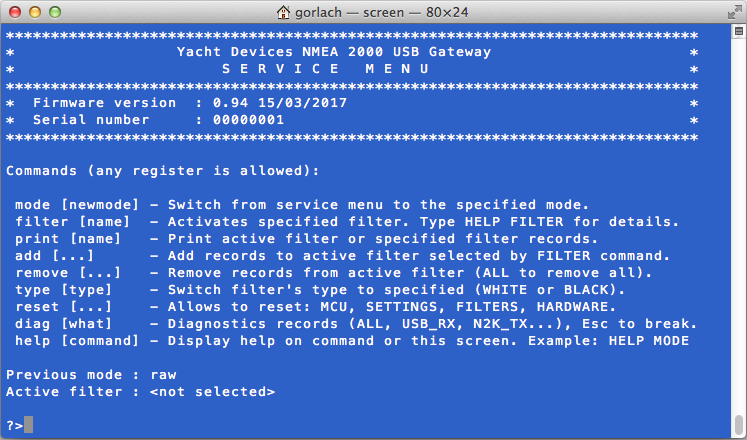Click the vertical scrollbar track
This screenshot has width=747, height=440.
[737, 220]
